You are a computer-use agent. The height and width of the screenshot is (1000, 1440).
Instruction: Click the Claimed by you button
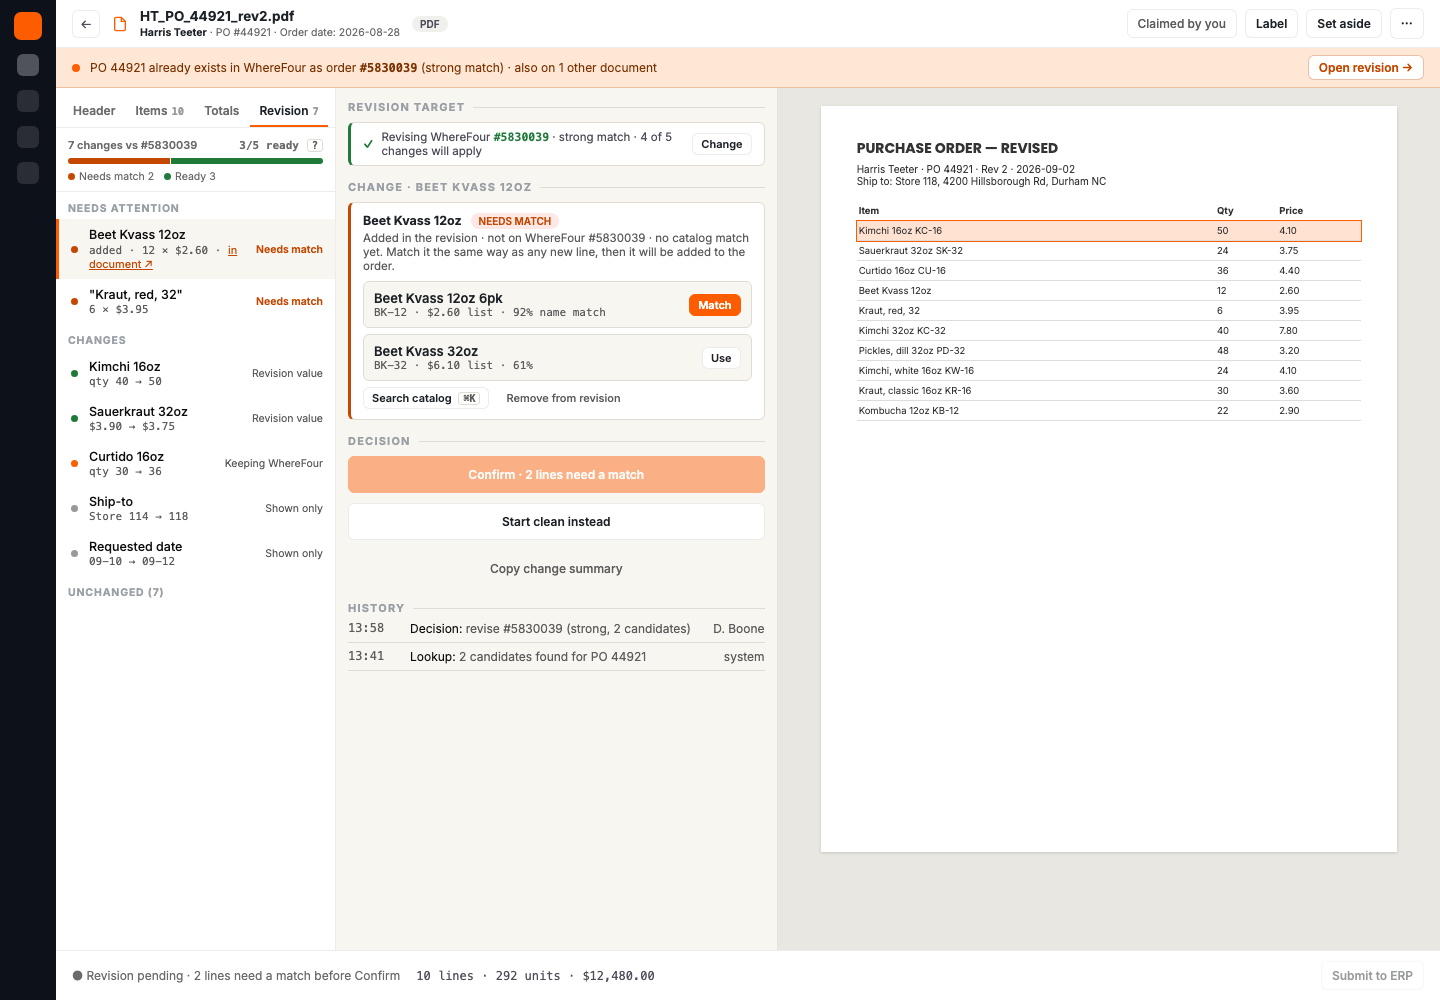[1182, 24]
